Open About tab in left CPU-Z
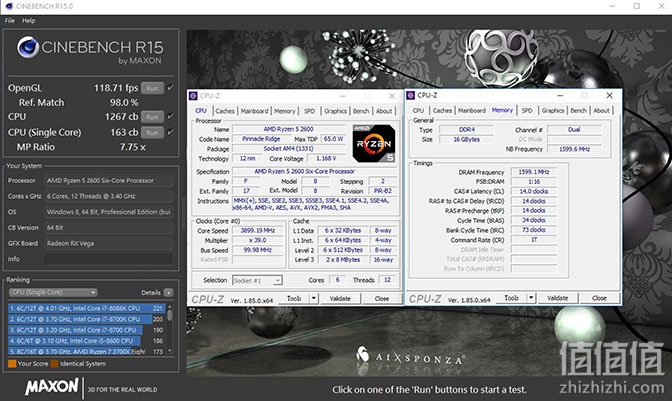Image resolution: width=672 pixels, height=401 pixels. (x=384, y=111)
